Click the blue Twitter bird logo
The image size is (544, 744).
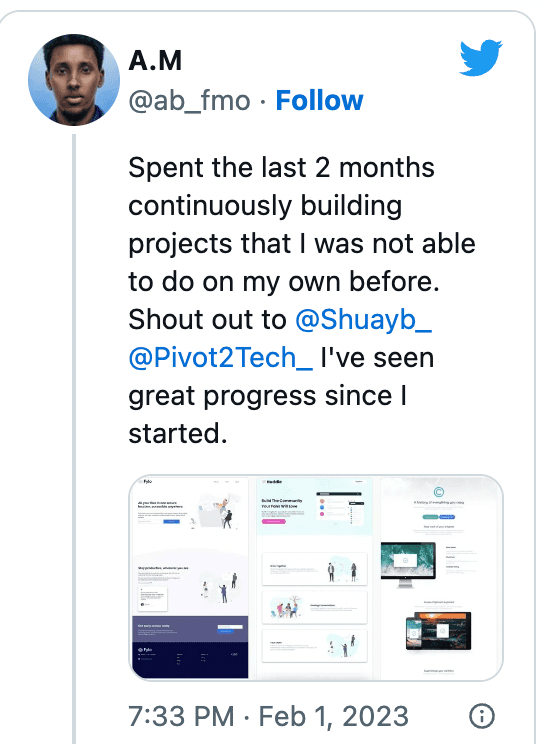(481, 57)
